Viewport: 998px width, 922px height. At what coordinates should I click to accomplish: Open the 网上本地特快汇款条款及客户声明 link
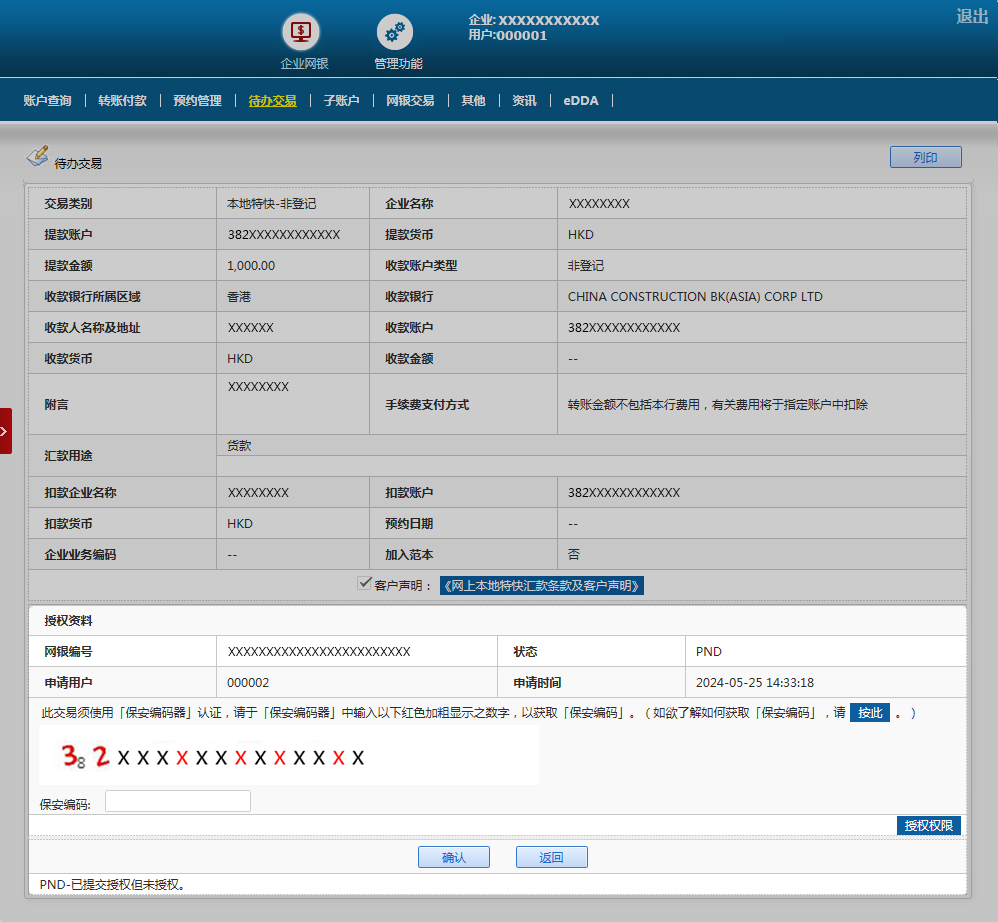point(542,586)
